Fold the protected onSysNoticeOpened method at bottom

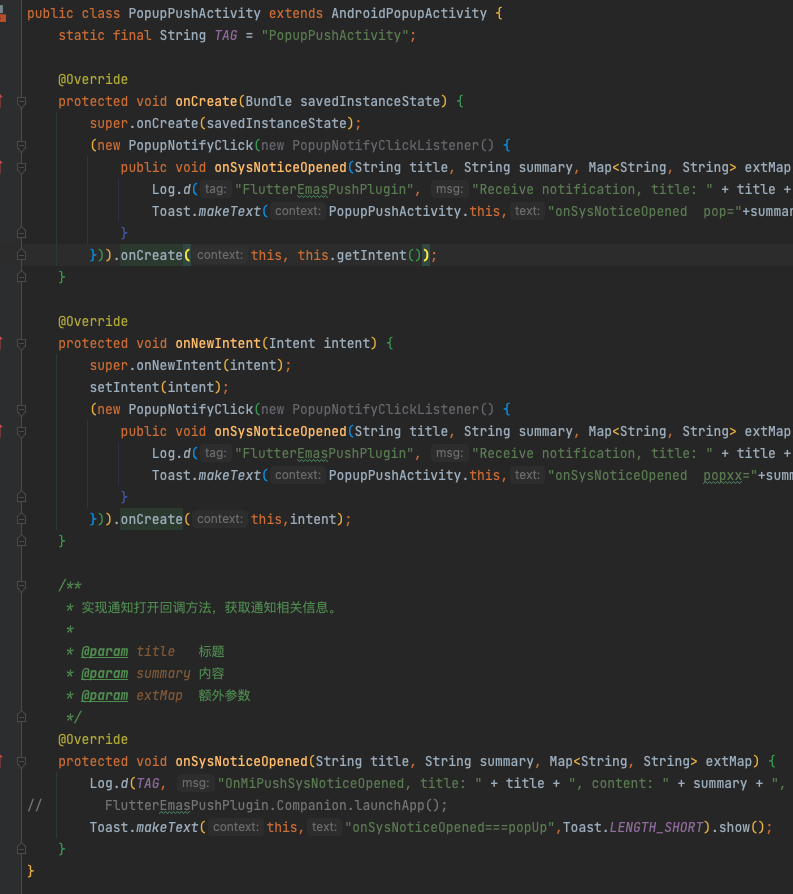coord(22,762)
